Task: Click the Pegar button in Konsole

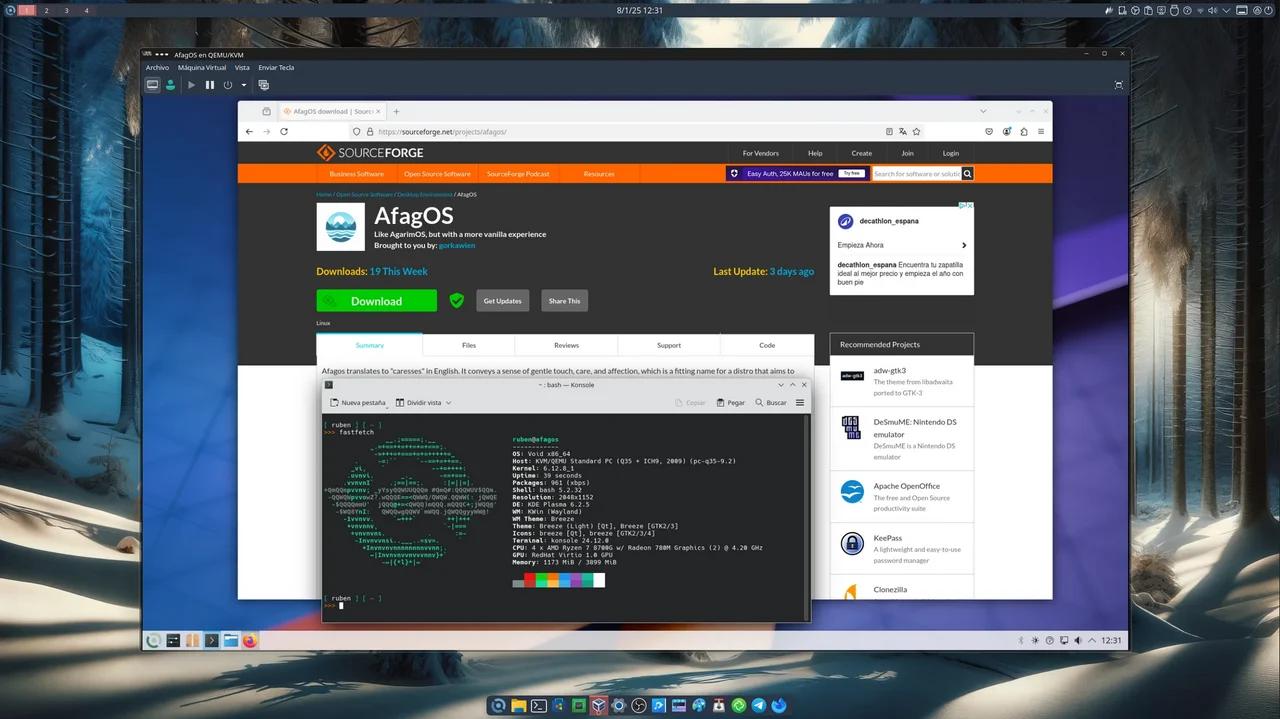Action: [731, 402]
